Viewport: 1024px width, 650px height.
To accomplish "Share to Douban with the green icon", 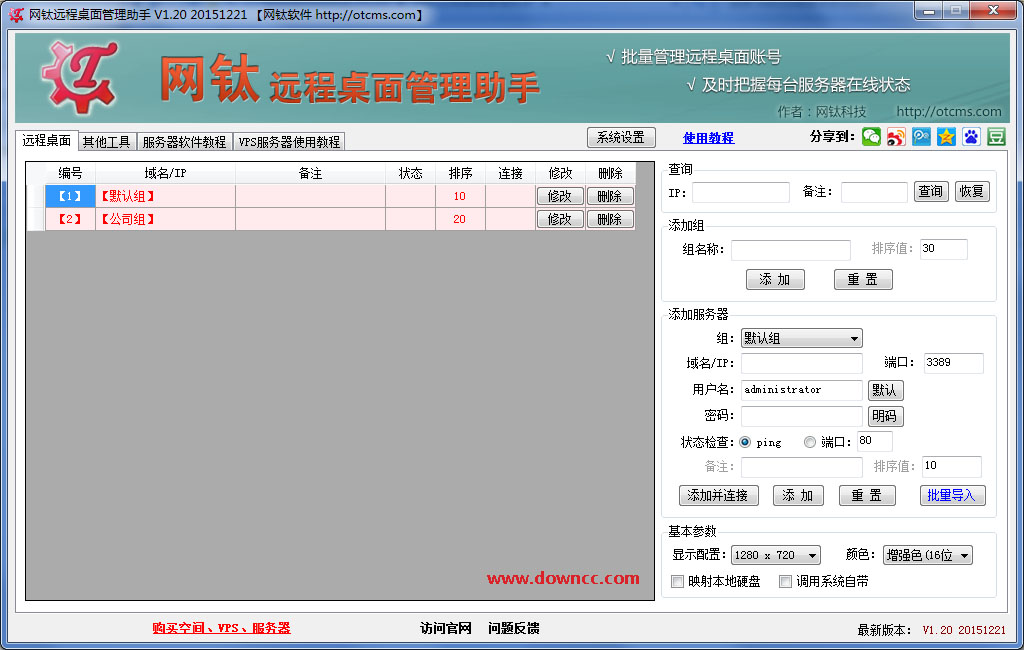I will pos(995,136).
